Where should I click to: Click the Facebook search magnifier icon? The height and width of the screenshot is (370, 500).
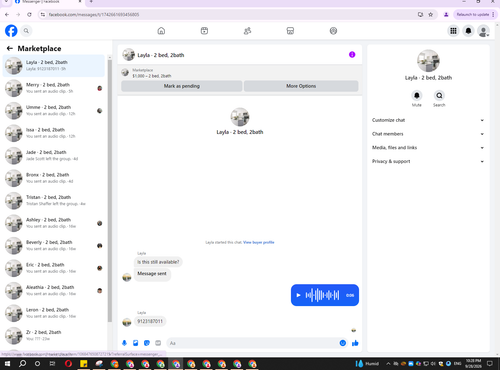click(26, 31)
